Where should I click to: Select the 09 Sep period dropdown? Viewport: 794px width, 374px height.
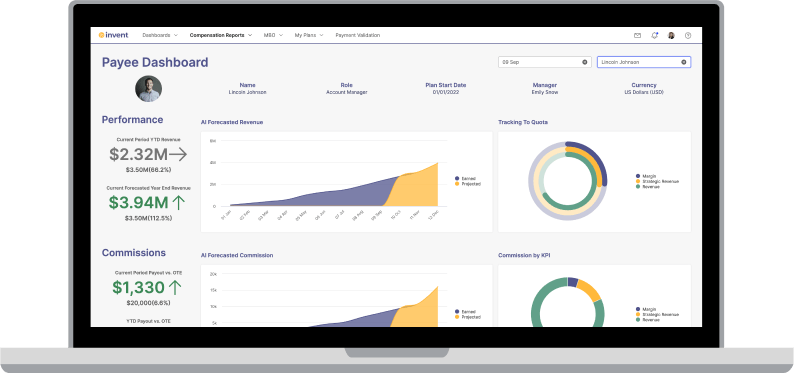[x=544, y=62]
